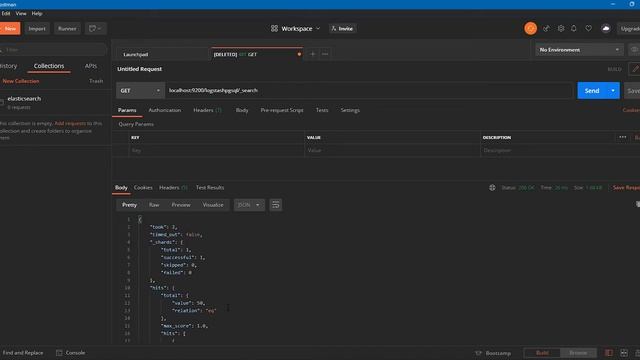The width and height of the screenshot is (640, 360).
Task: Add a new request tab with plus
Action: (x=312, y=54)
